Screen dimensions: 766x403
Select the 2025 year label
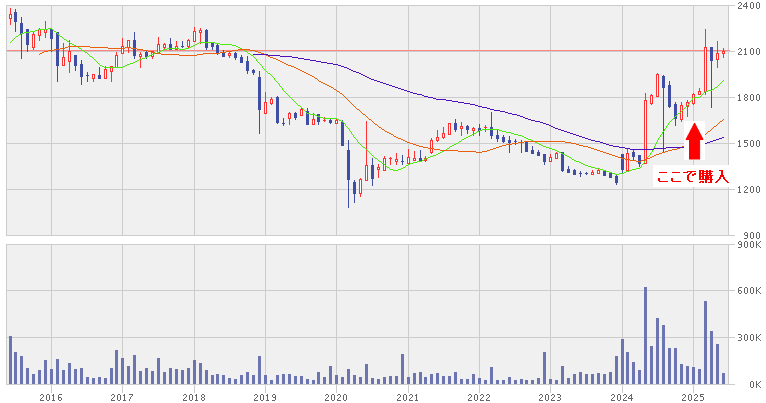click(693, 398)
